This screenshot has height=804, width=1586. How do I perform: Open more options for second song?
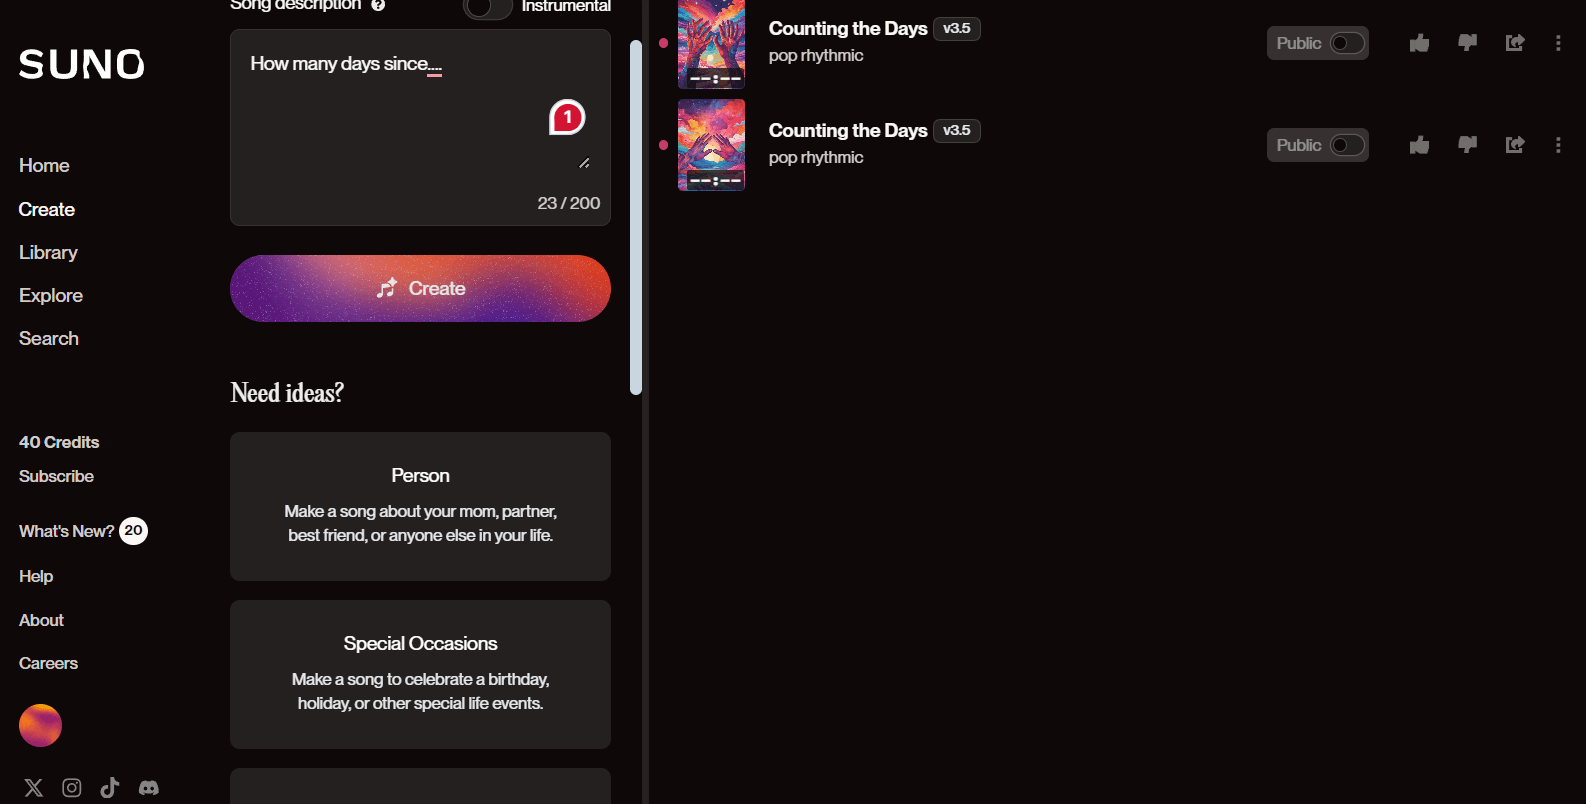pos(1558,145)
